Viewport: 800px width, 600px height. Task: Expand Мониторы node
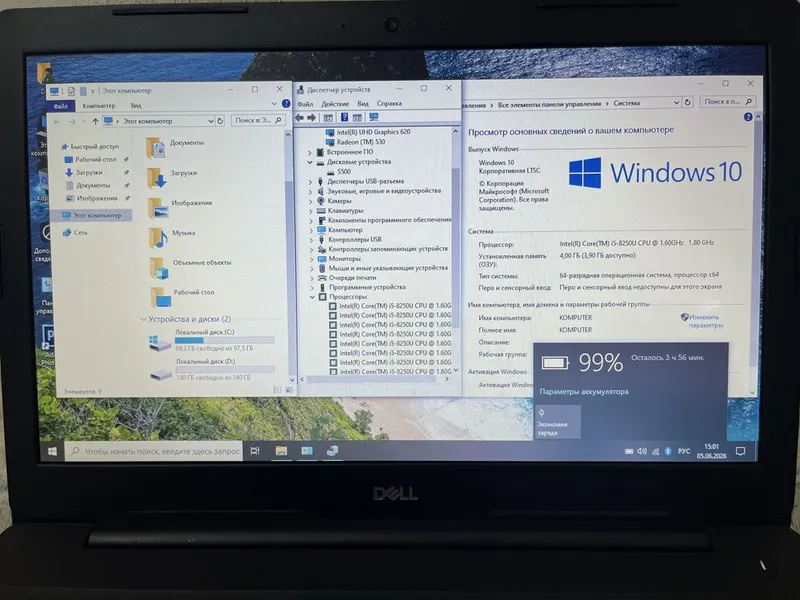[x=312, y=259]
